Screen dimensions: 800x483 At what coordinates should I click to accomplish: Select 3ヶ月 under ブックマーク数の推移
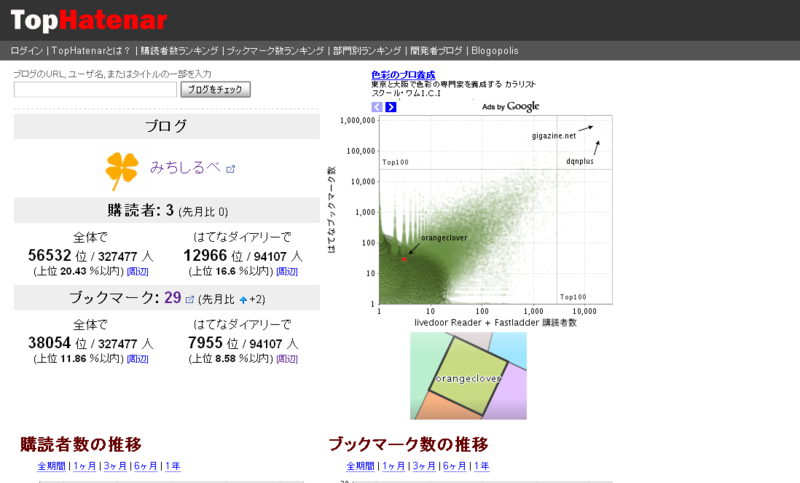point(424,466)
